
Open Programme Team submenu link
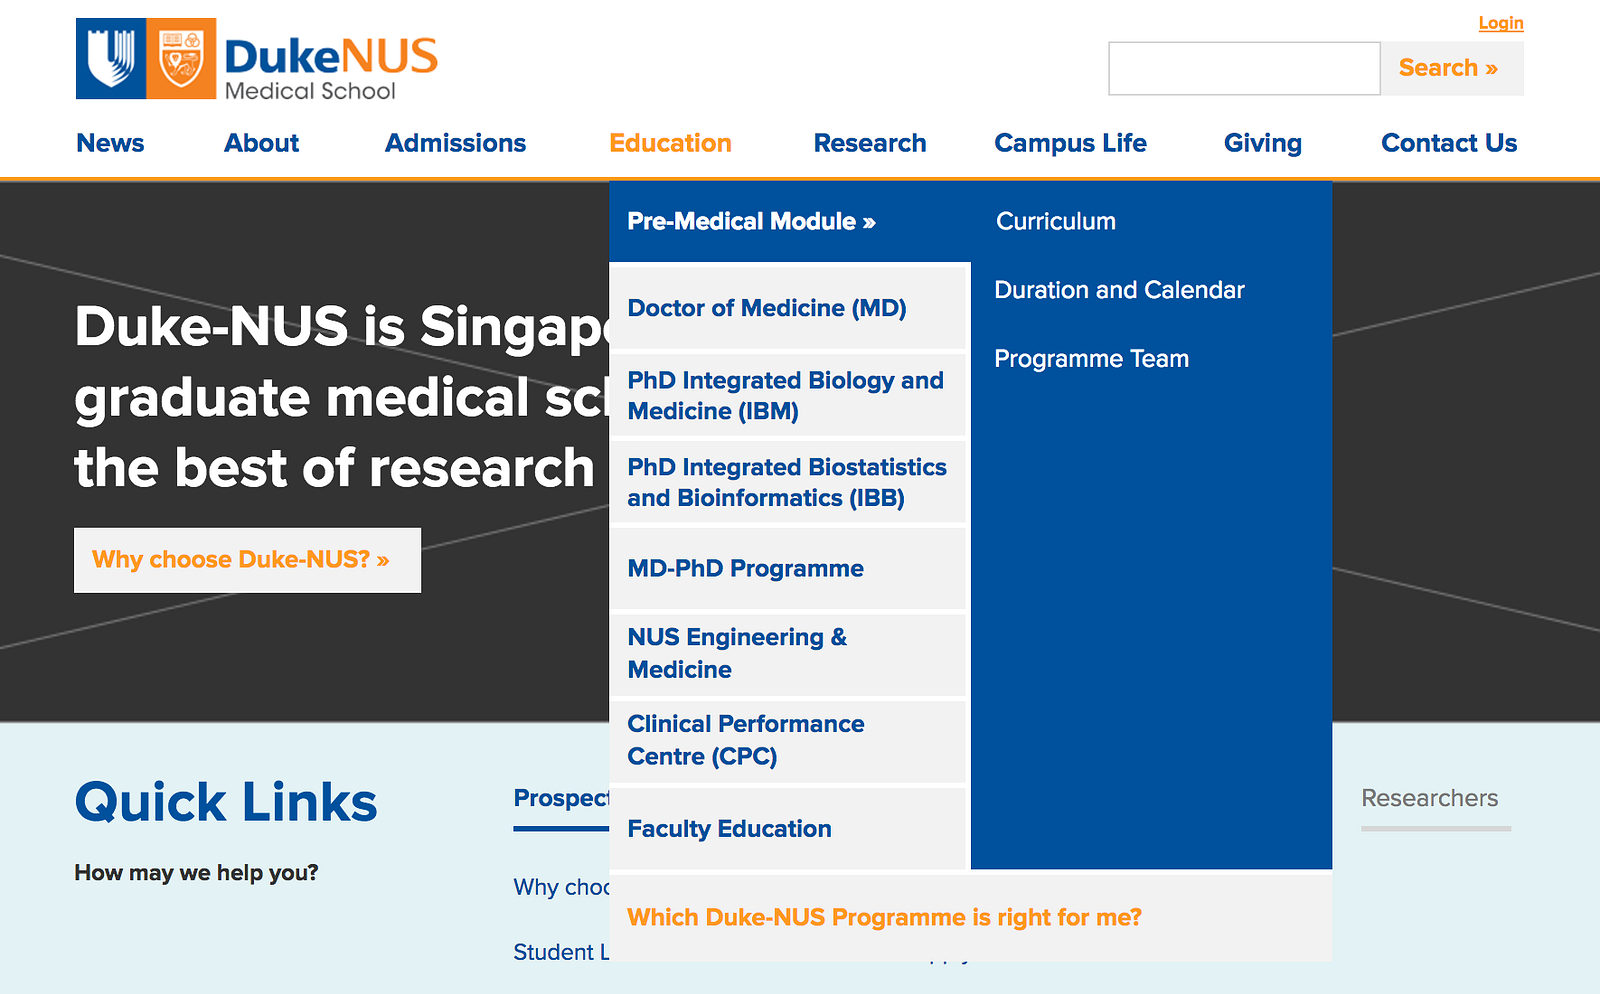(x=1092, y=359)
